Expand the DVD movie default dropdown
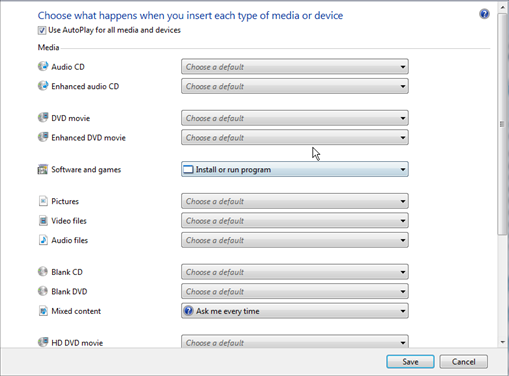This screenshot has height=376, width=509. pos(295,118)
